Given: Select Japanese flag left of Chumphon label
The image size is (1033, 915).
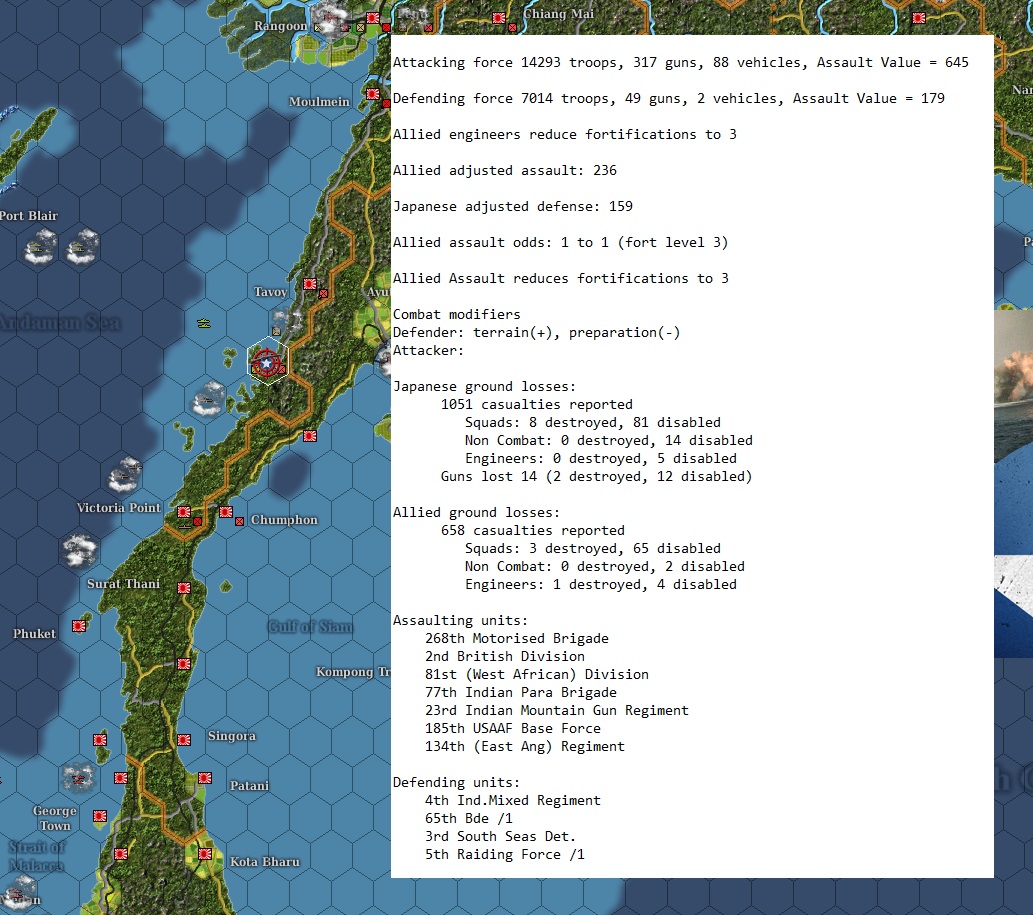Looking at the screenshot, I should (225, 512).
